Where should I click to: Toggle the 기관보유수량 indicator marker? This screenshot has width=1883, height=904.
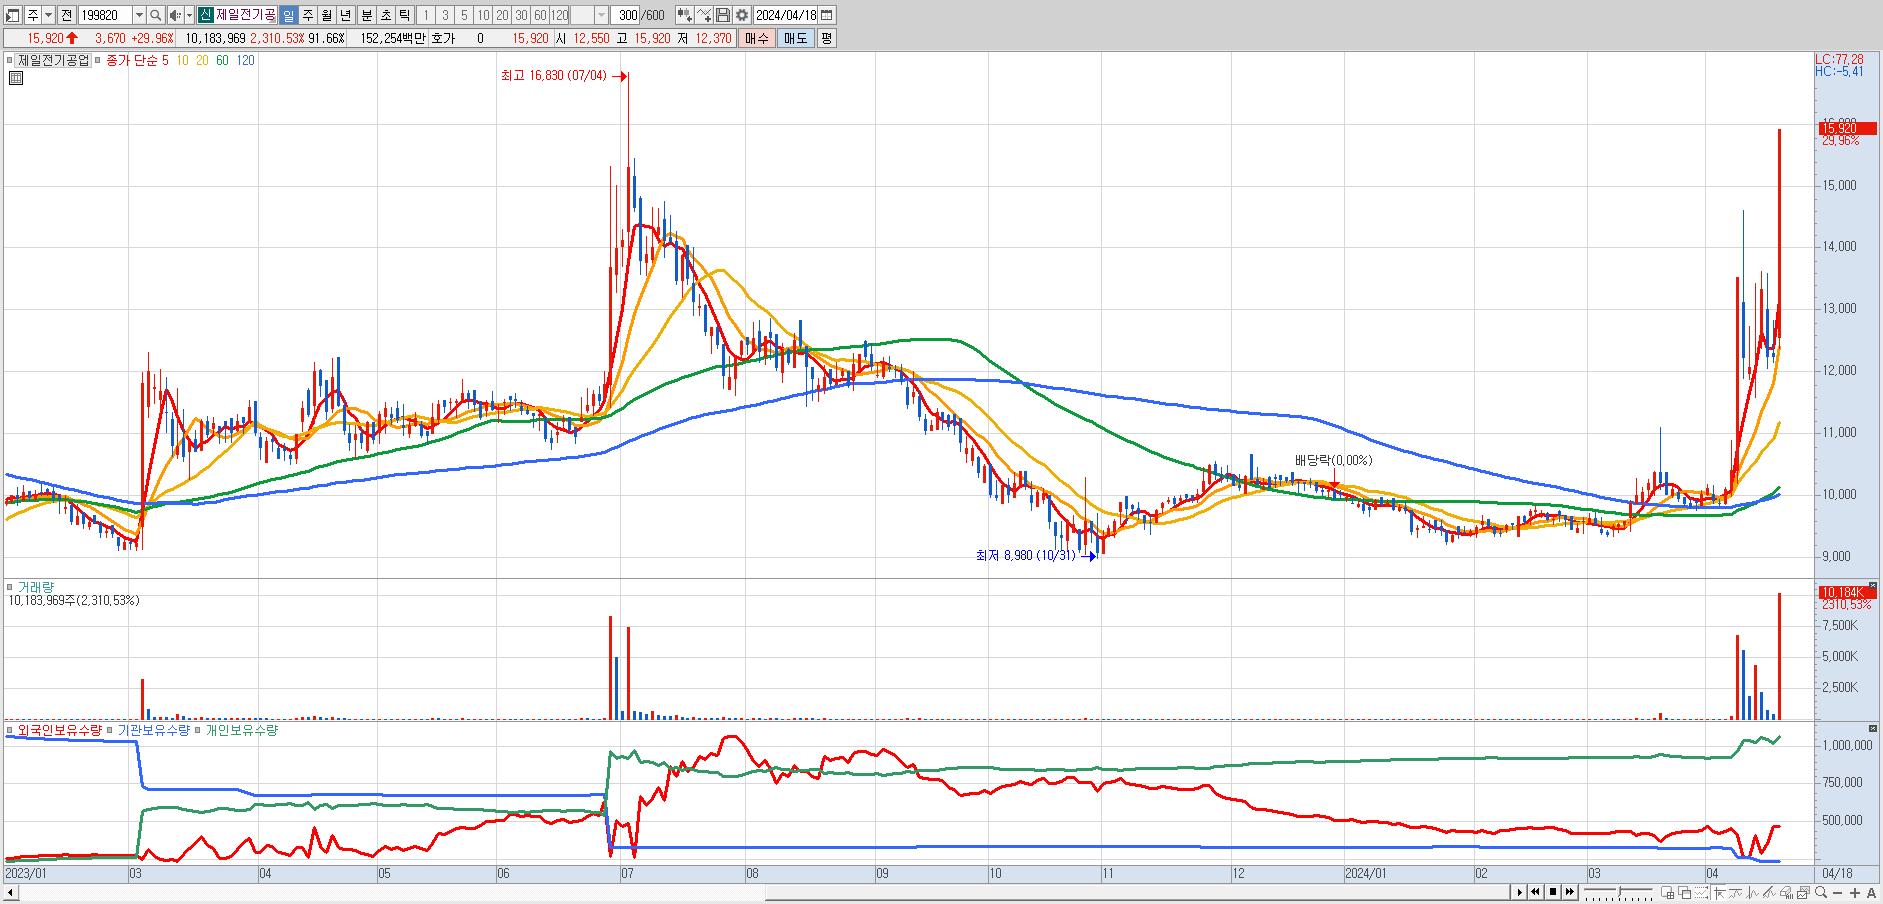[x=110, y=730]
